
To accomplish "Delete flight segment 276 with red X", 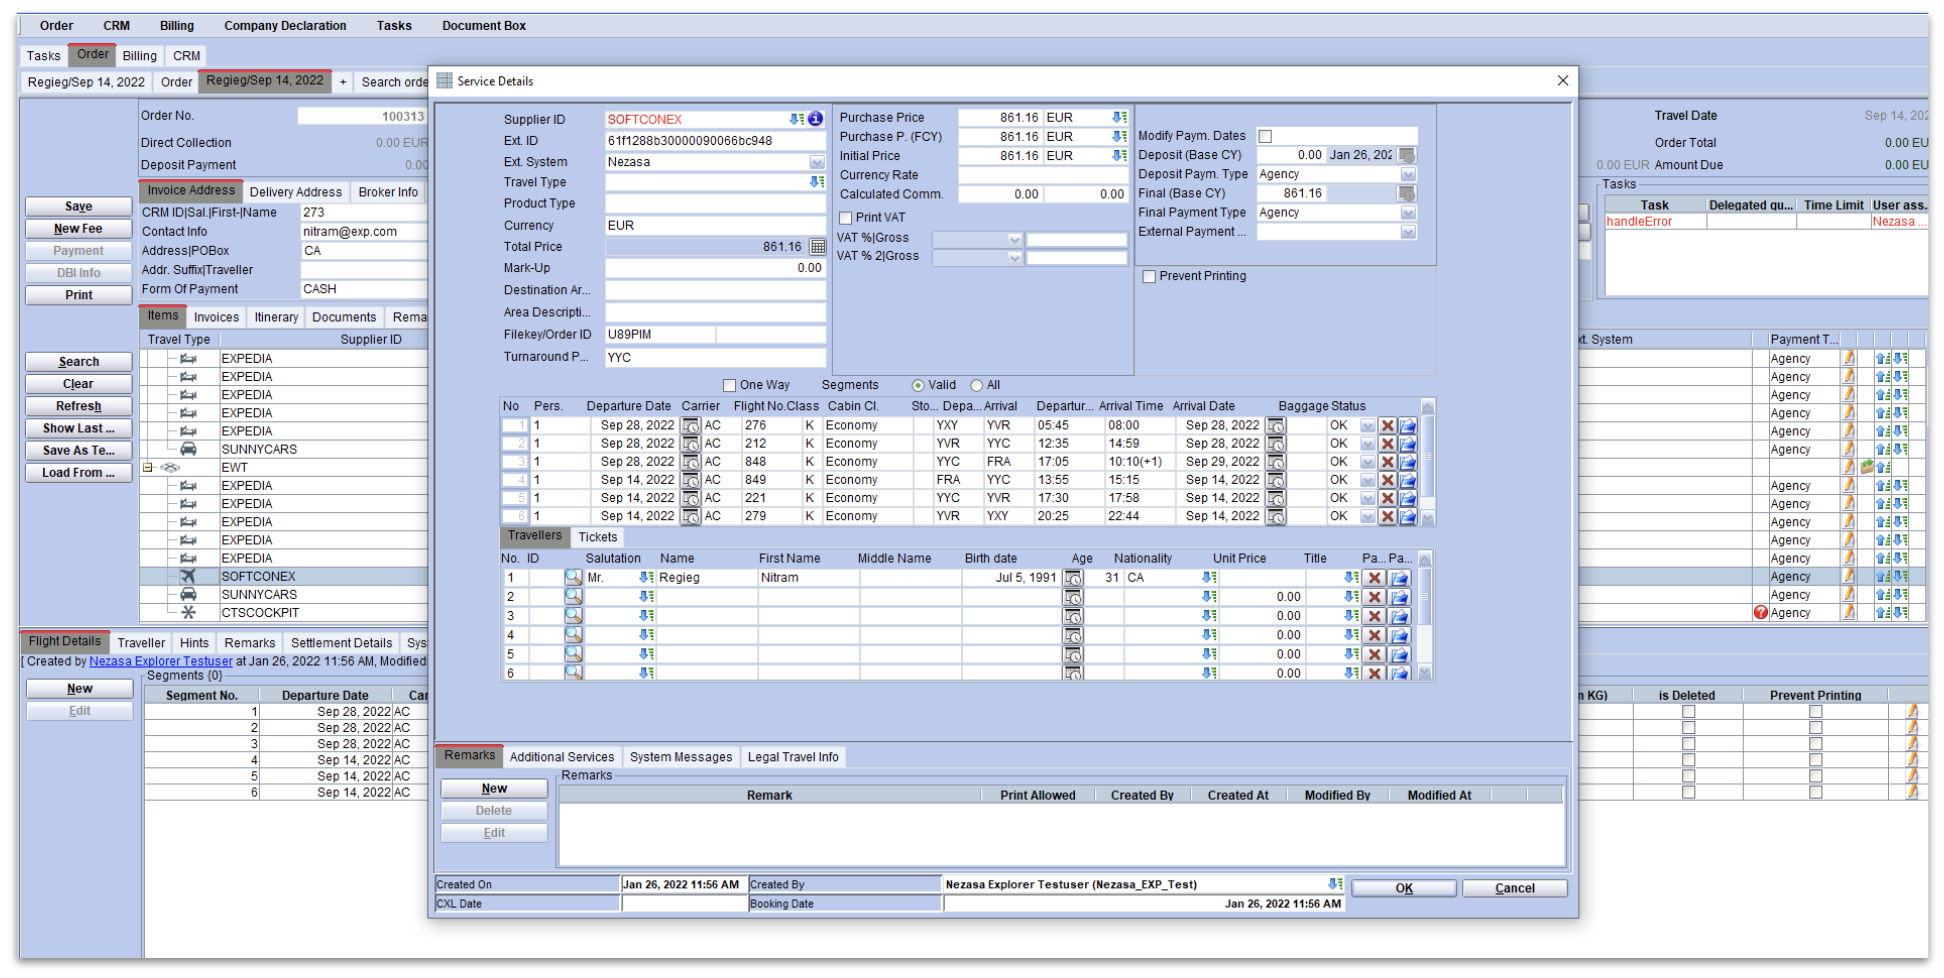I will [1387, 426].
